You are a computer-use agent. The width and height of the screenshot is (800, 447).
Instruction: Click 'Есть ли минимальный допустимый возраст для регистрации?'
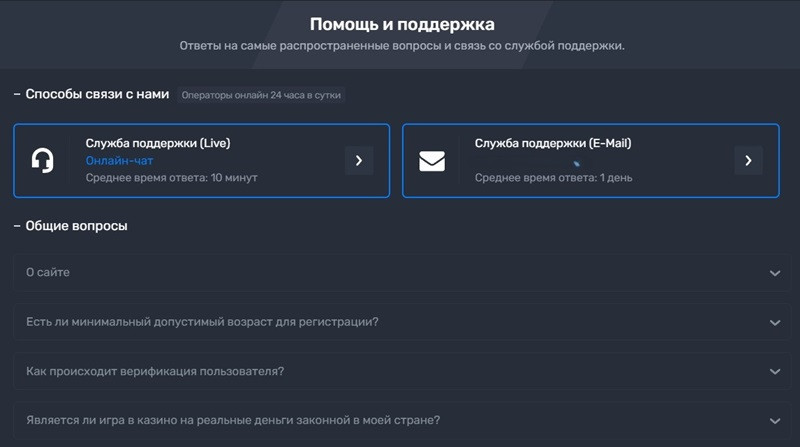point(203,322)
